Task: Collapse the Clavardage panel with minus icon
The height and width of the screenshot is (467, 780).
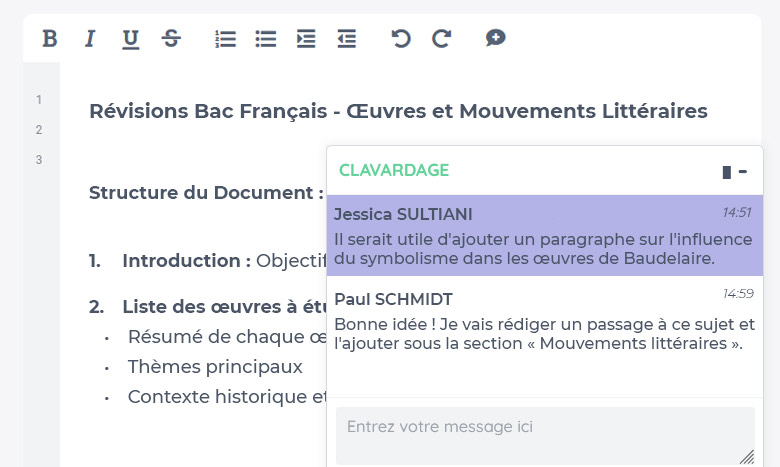Action: (743, 172)
